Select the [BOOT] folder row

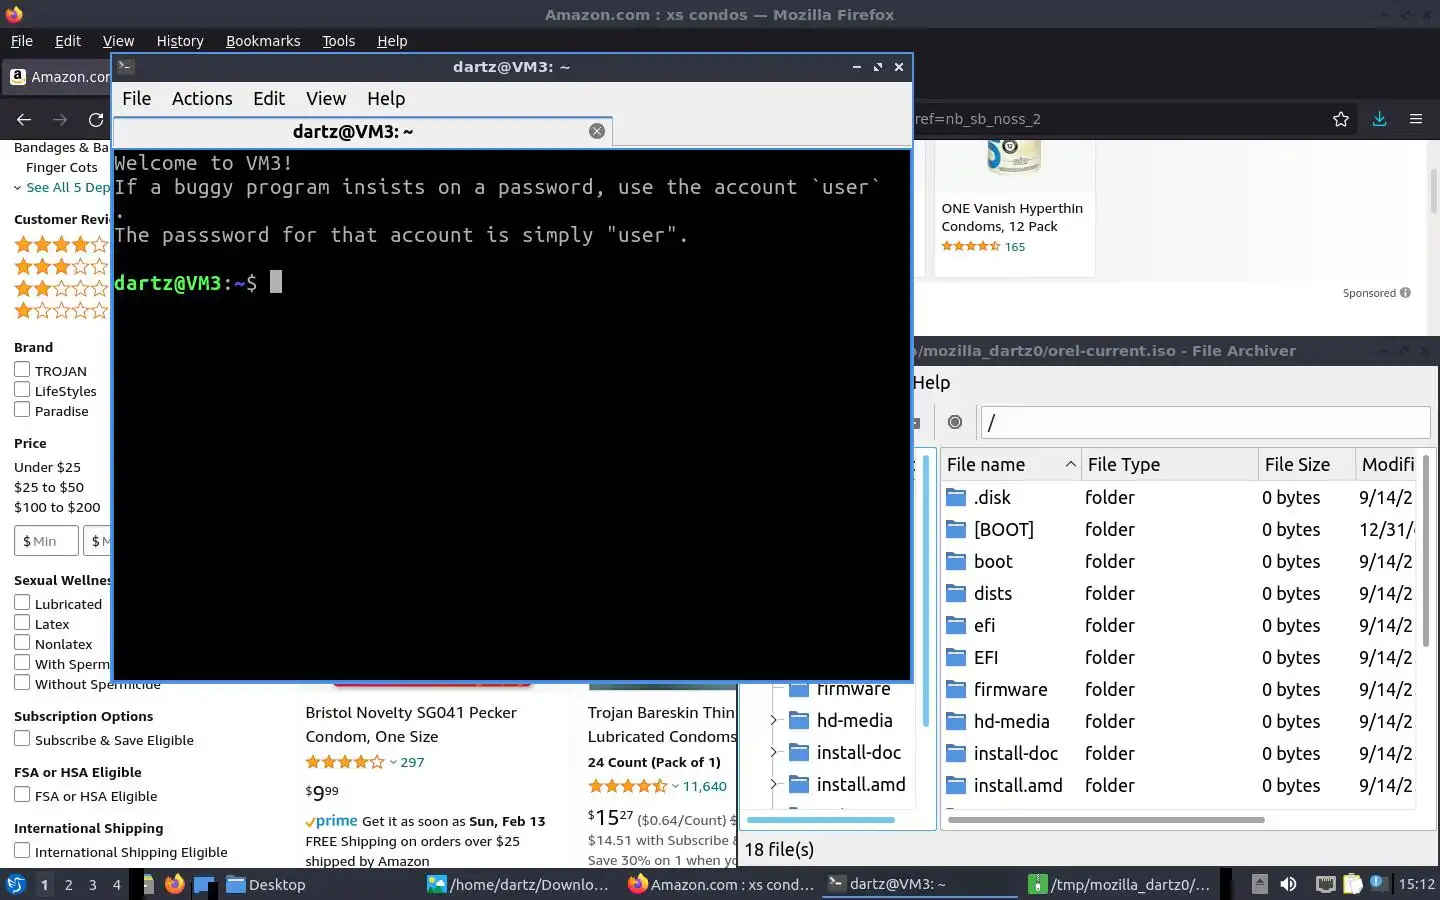pos(1179,529)
